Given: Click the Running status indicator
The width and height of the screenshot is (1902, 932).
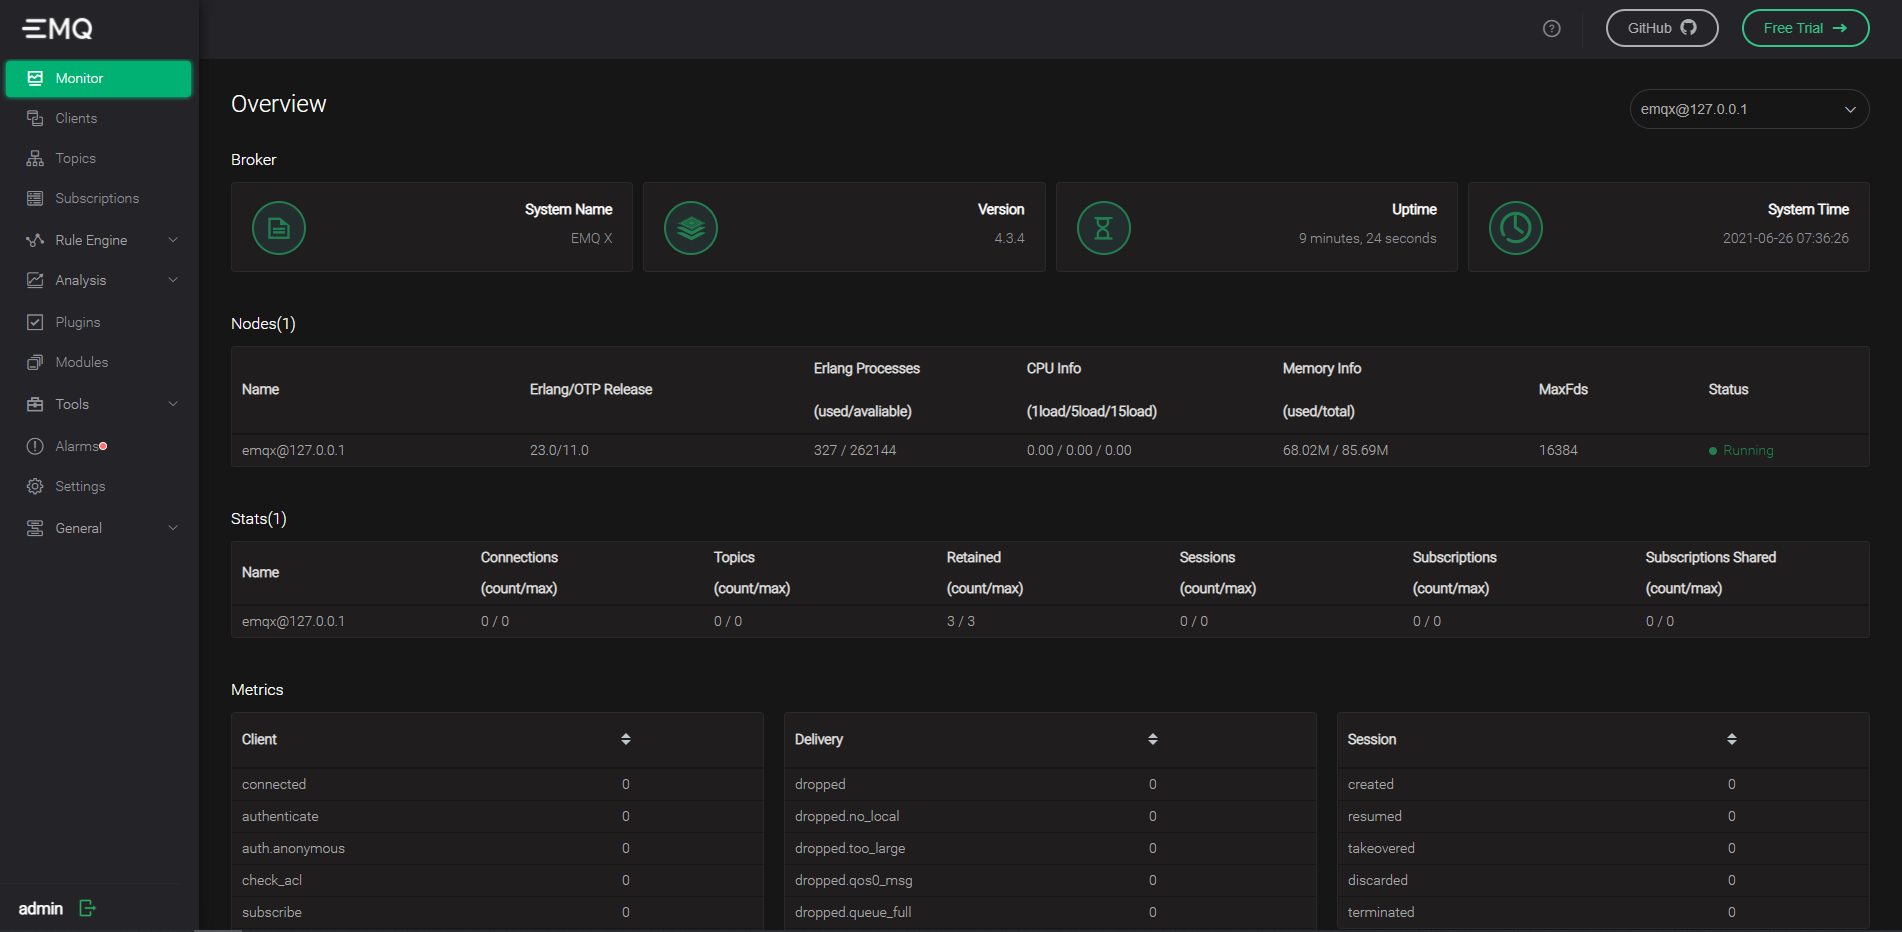Looking at the screenshot, I should (1741, 450).
